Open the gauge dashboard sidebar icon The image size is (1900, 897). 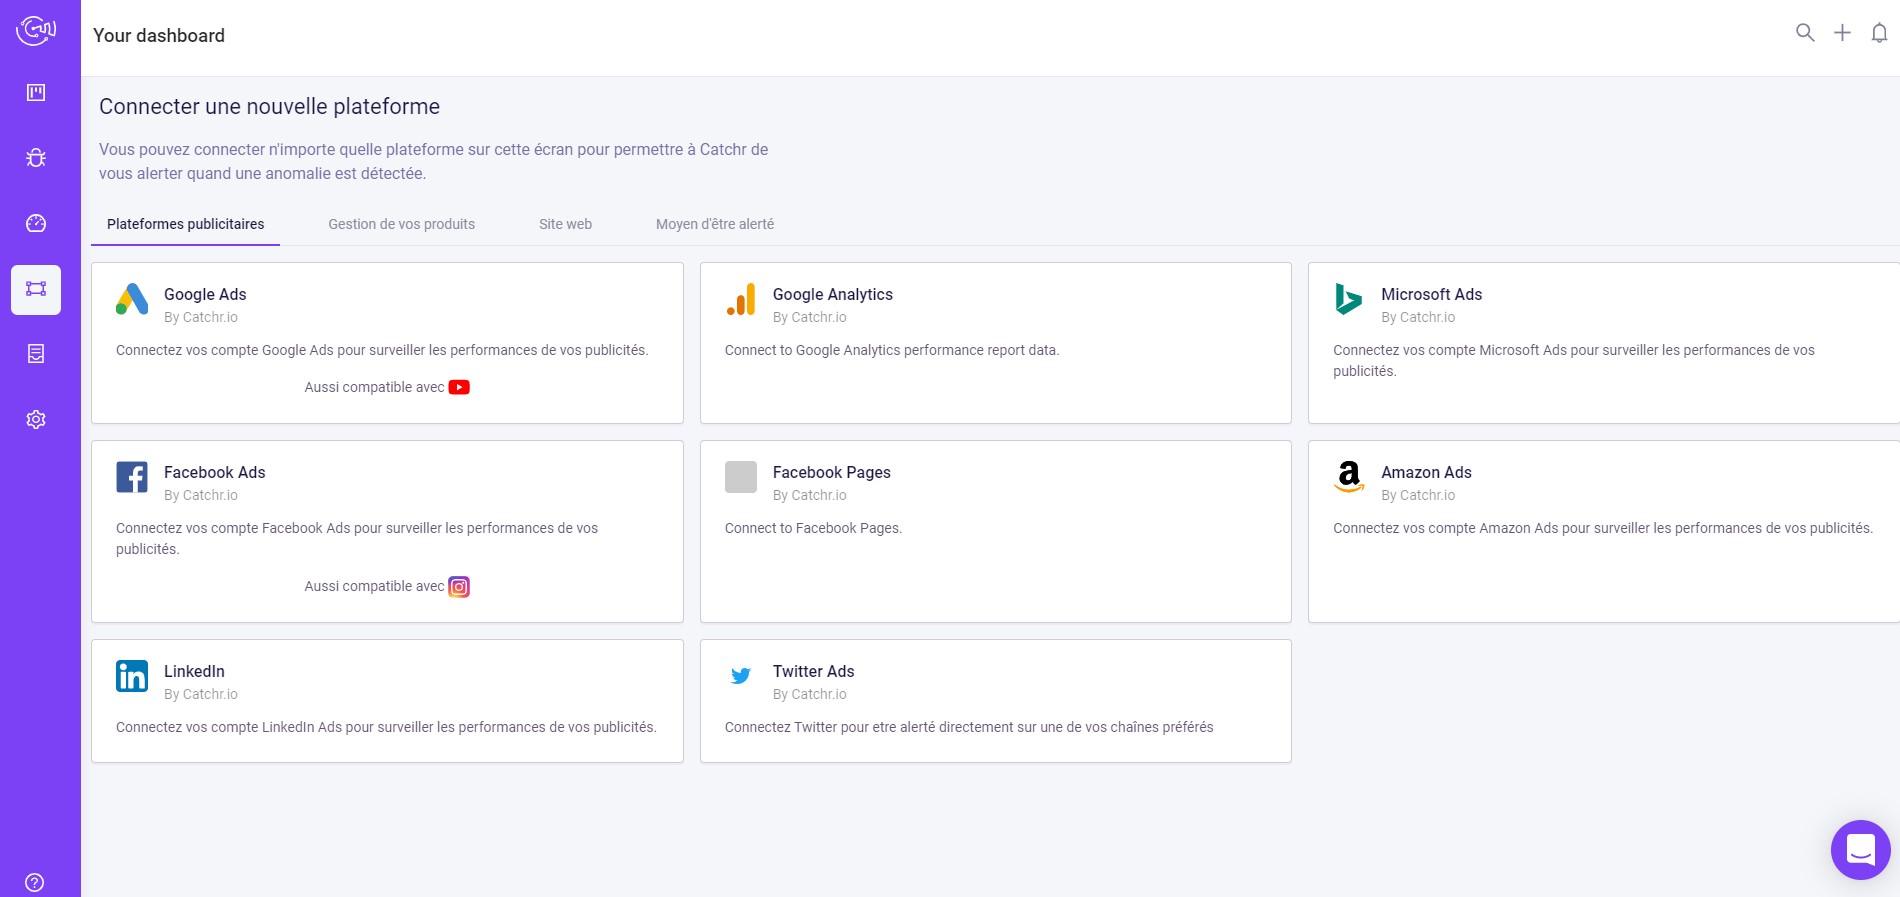[x=36, y=223]
